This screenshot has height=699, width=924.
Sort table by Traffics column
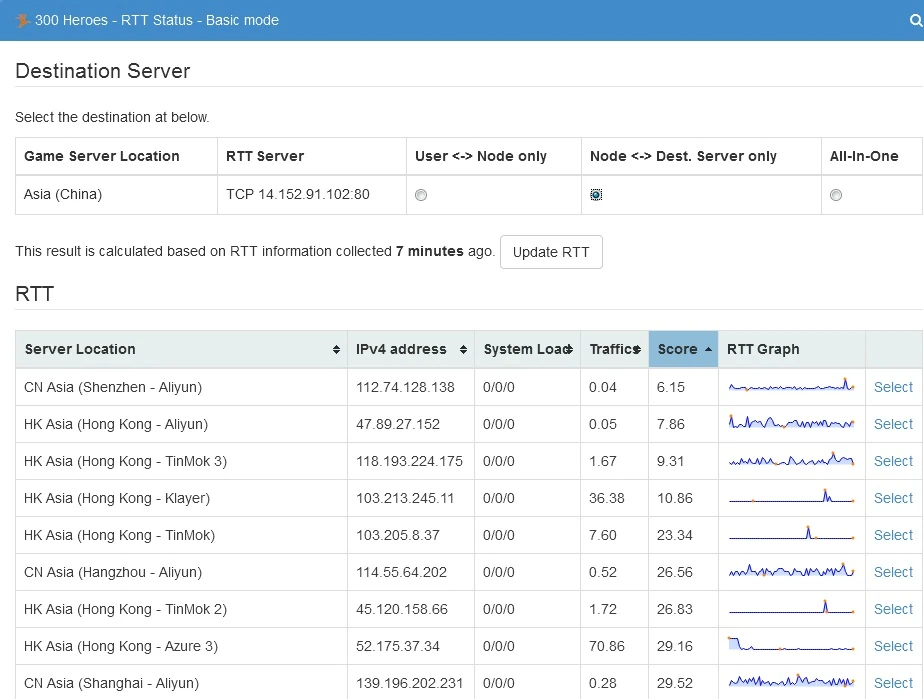613,349
